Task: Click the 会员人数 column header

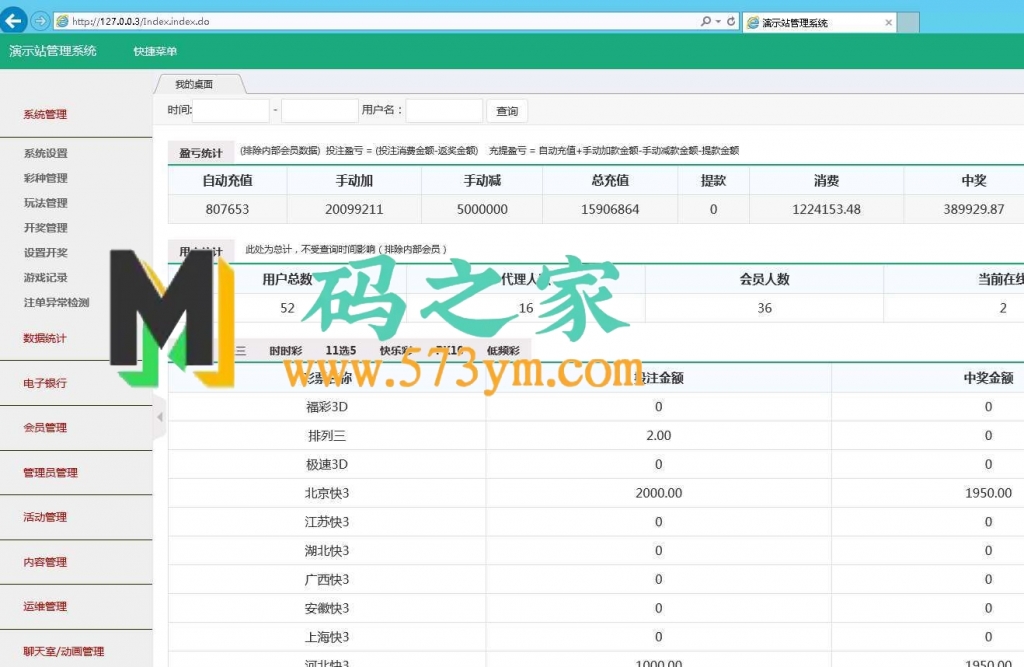Action: 764,280
